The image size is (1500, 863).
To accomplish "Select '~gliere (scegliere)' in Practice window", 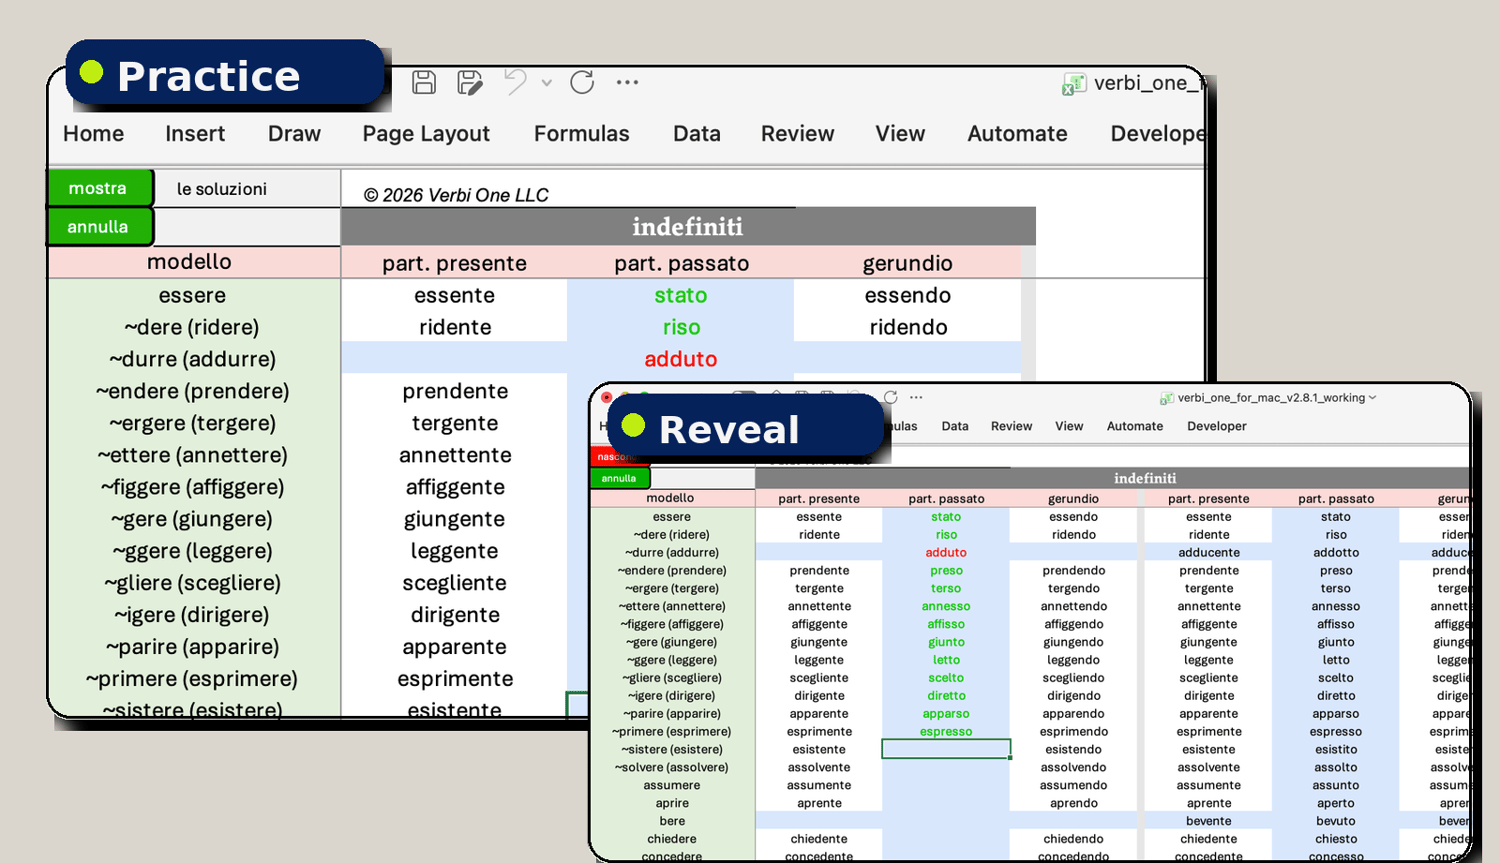I will click(x=194, y=583).
